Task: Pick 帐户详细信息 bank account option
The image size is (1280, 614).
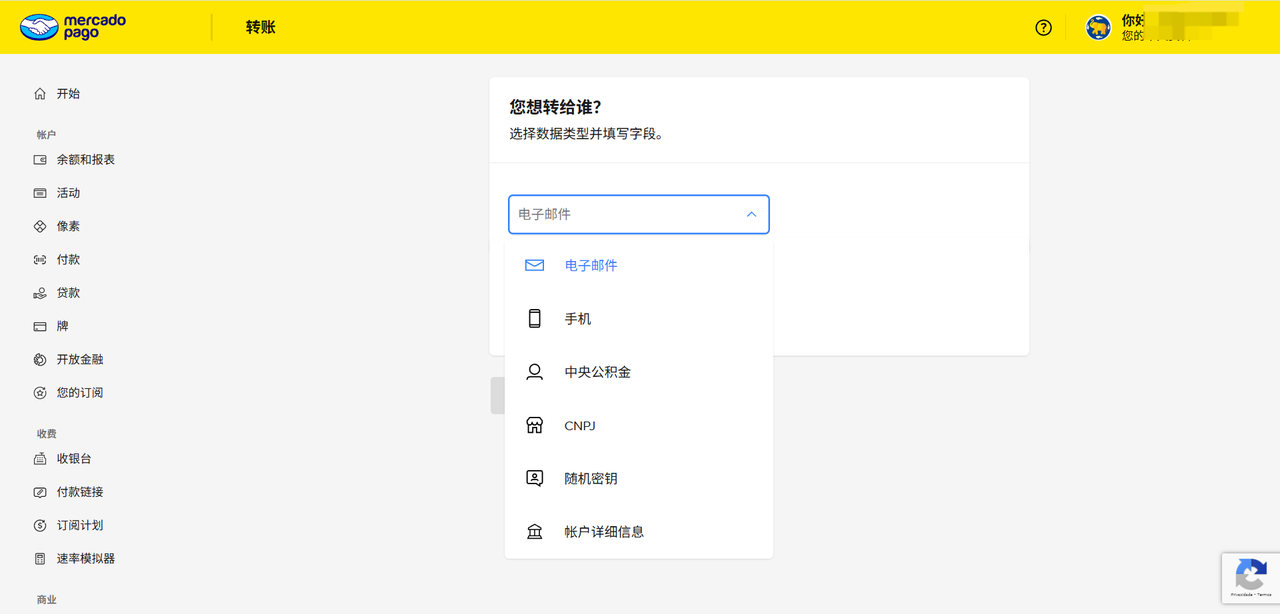Action: [604, 532]
